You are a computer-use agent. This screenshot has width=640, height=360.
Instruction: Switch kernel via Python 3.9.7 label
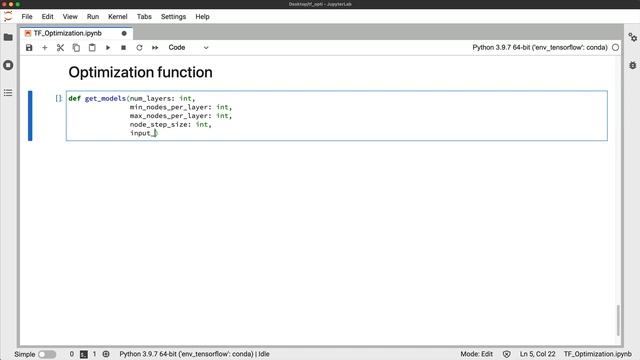pos(540,48)
